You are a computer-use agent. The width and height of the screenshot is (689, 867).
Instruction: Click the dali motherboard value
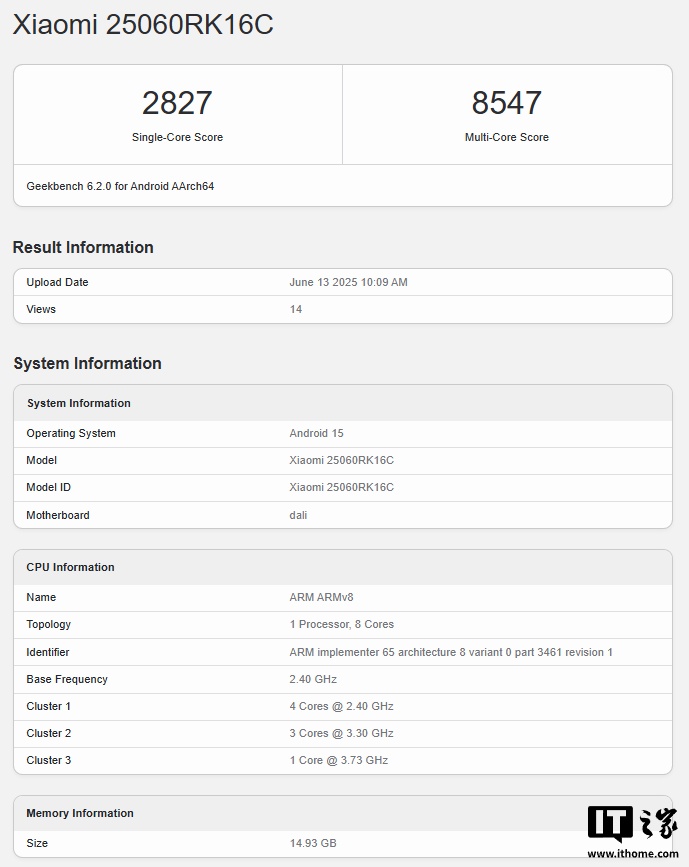(298, 515)
